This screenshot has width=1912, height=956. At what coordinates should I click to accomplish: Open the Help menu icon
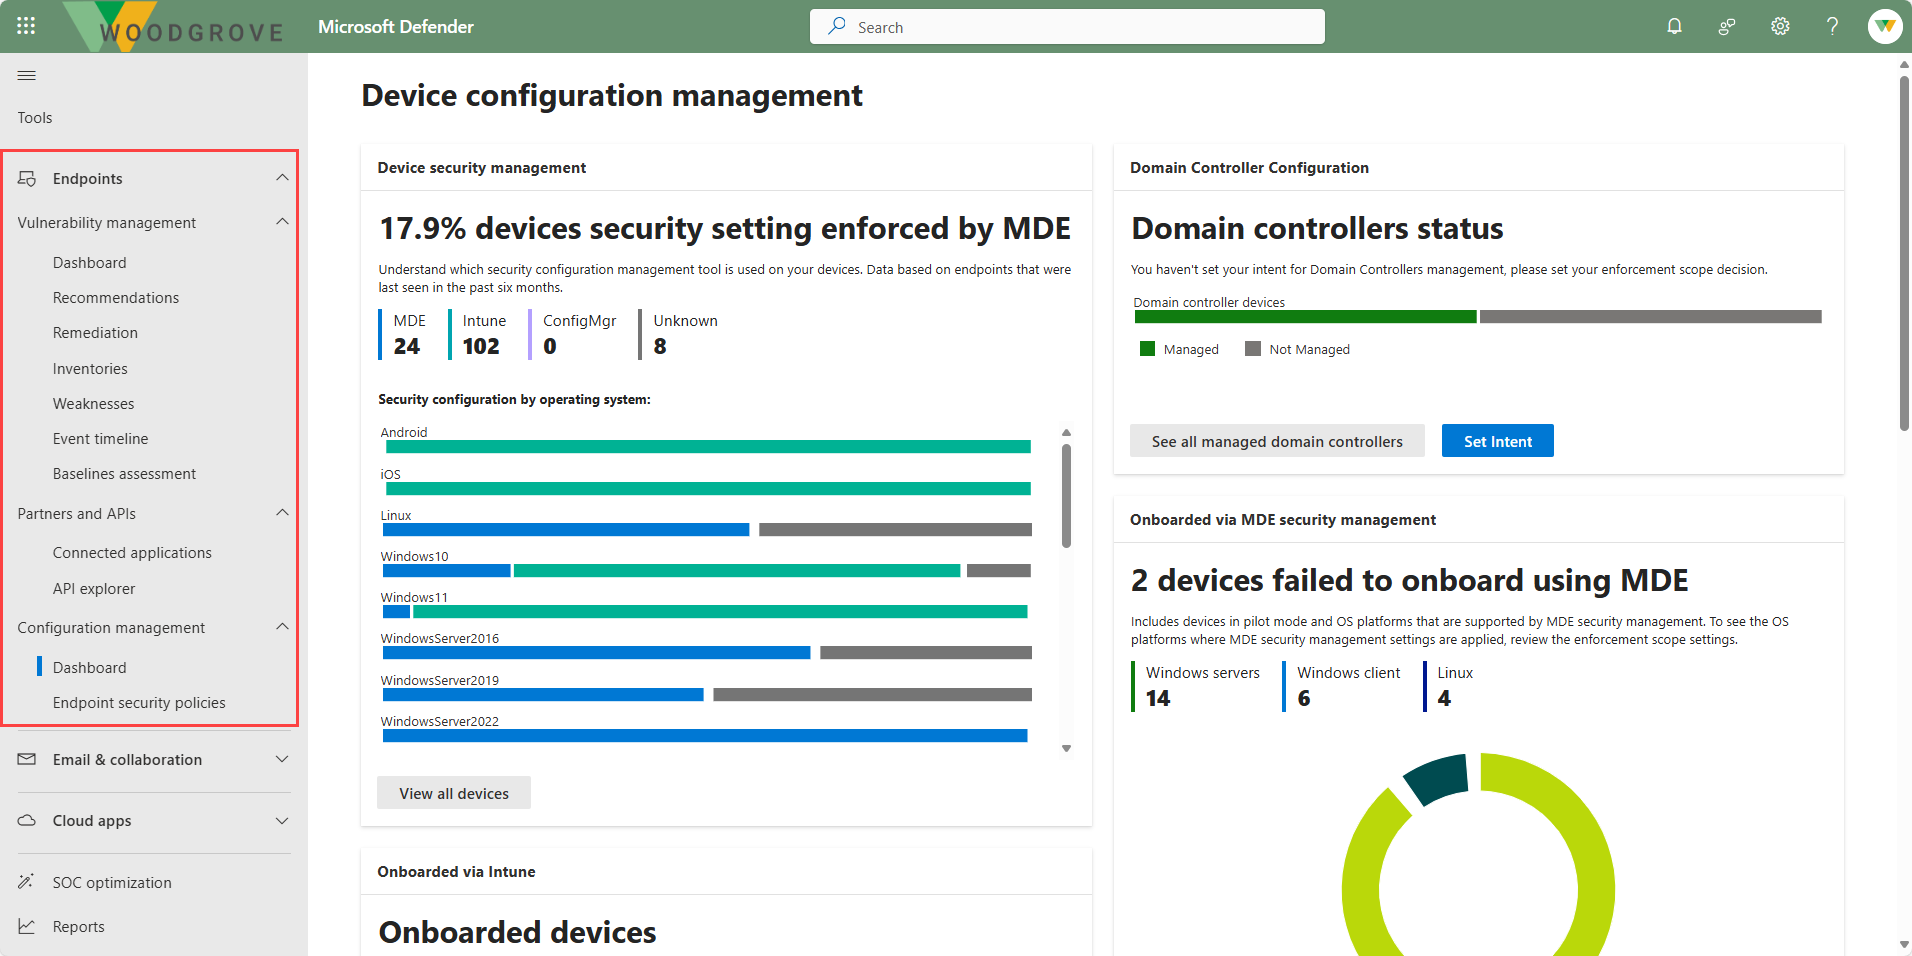click(x=1832, y=26)
